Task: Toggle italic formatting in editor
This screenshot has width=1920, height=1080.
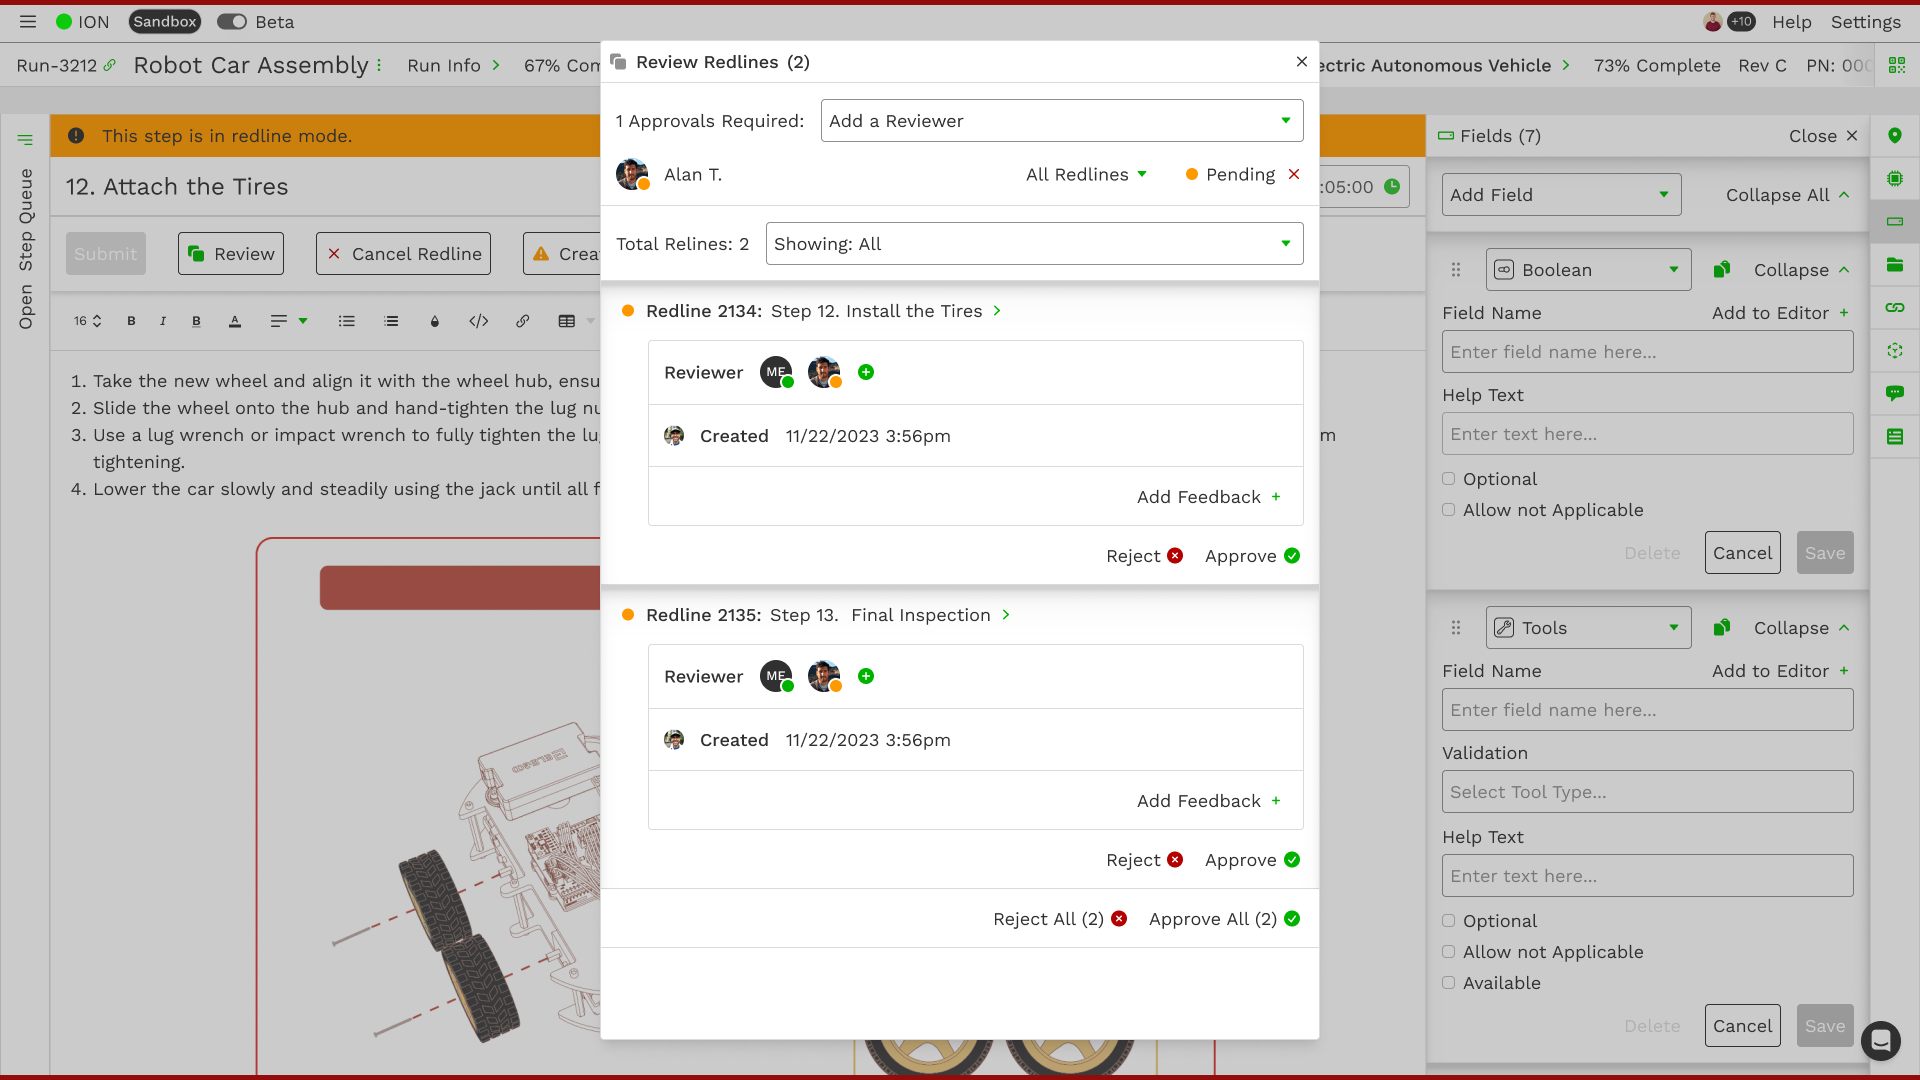Action: (163, 321)
